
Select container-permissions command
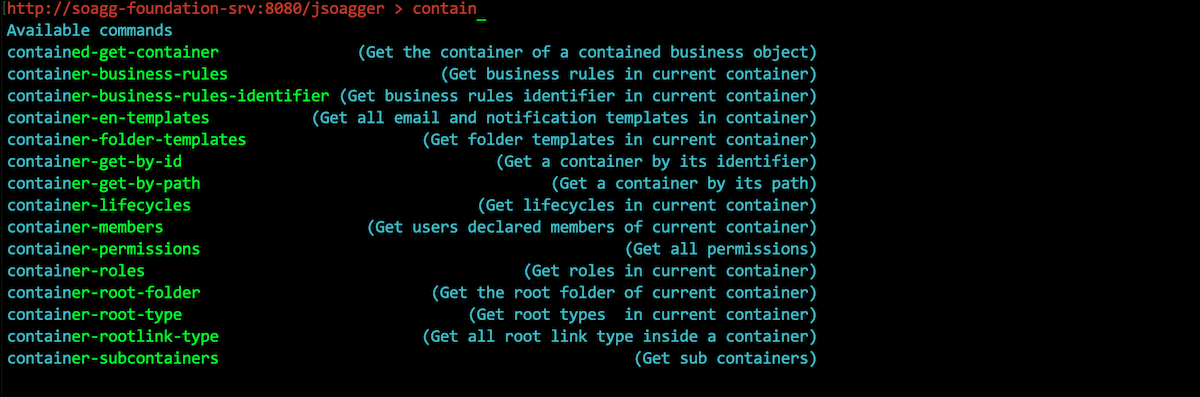(x=103, y=249)
